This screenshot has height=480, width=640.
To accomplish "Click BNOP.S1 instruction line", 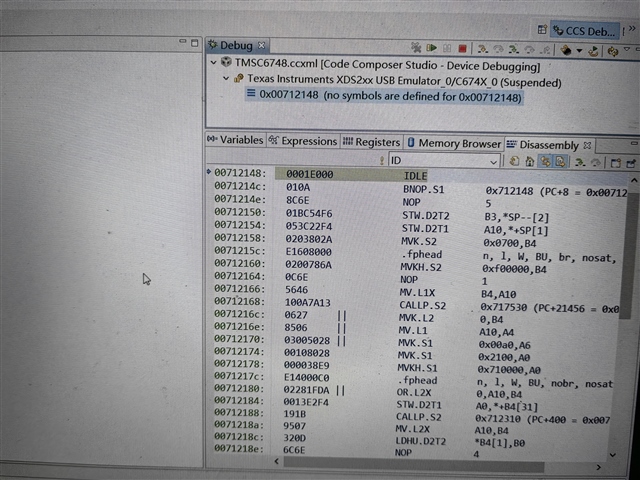I will coord(423,190).
